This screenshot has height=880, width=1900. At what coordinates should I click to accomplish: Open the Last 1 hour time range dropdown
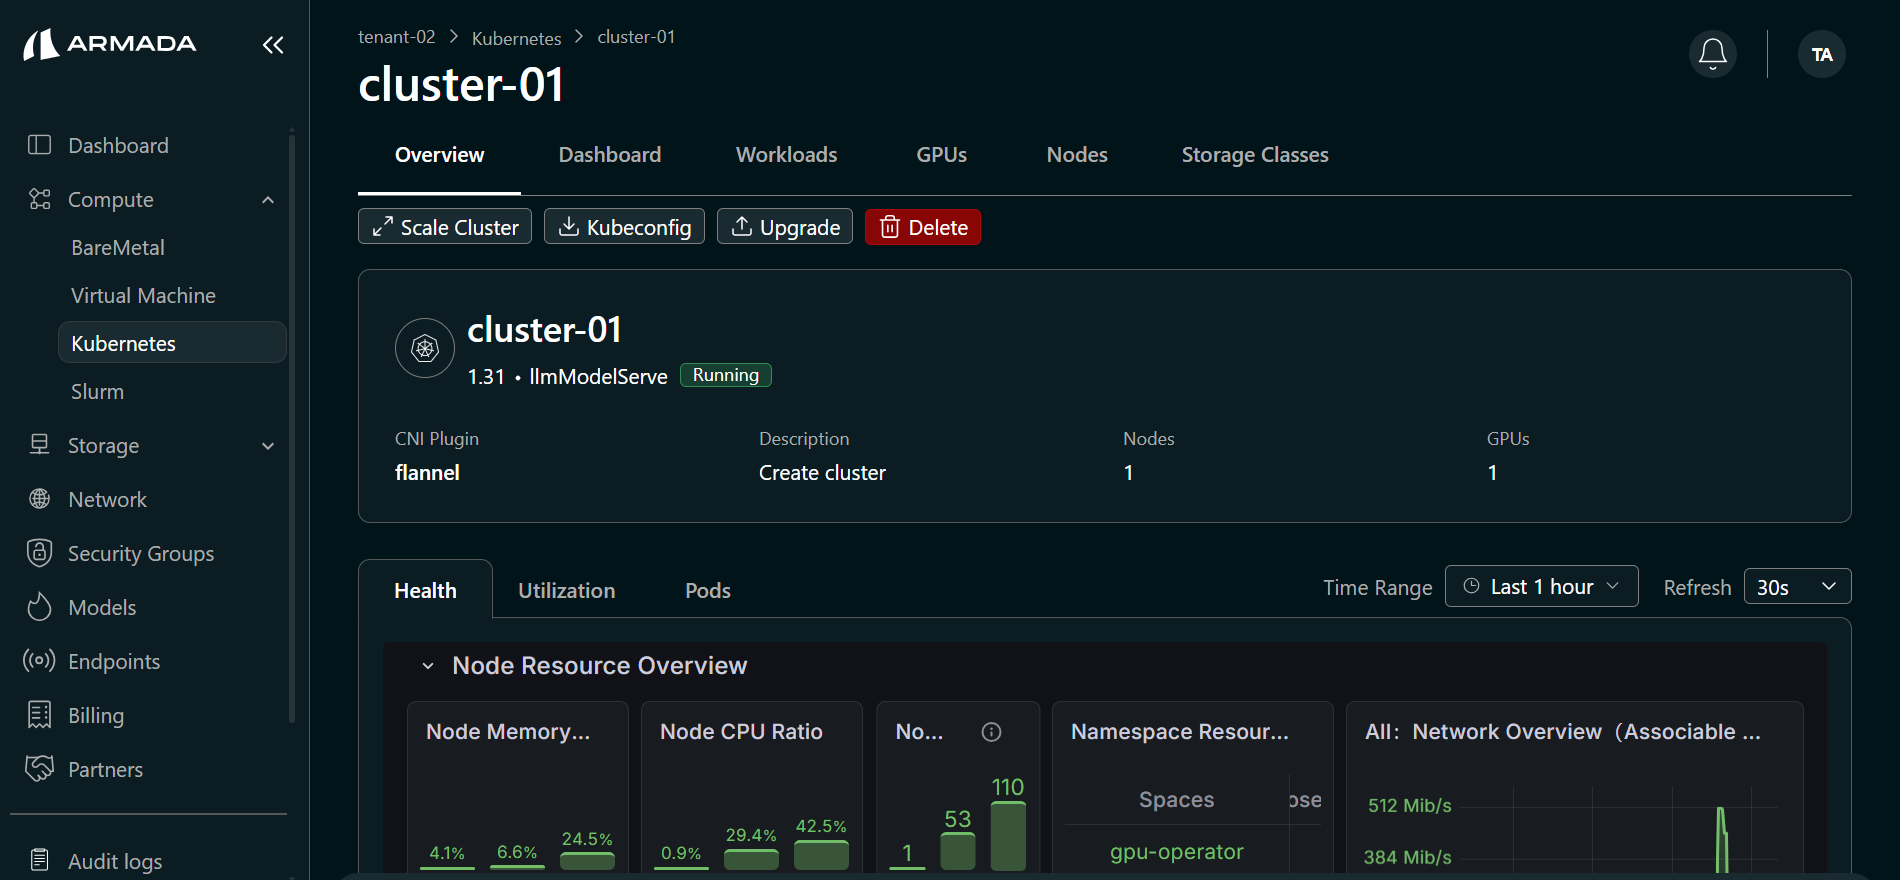1541,586
